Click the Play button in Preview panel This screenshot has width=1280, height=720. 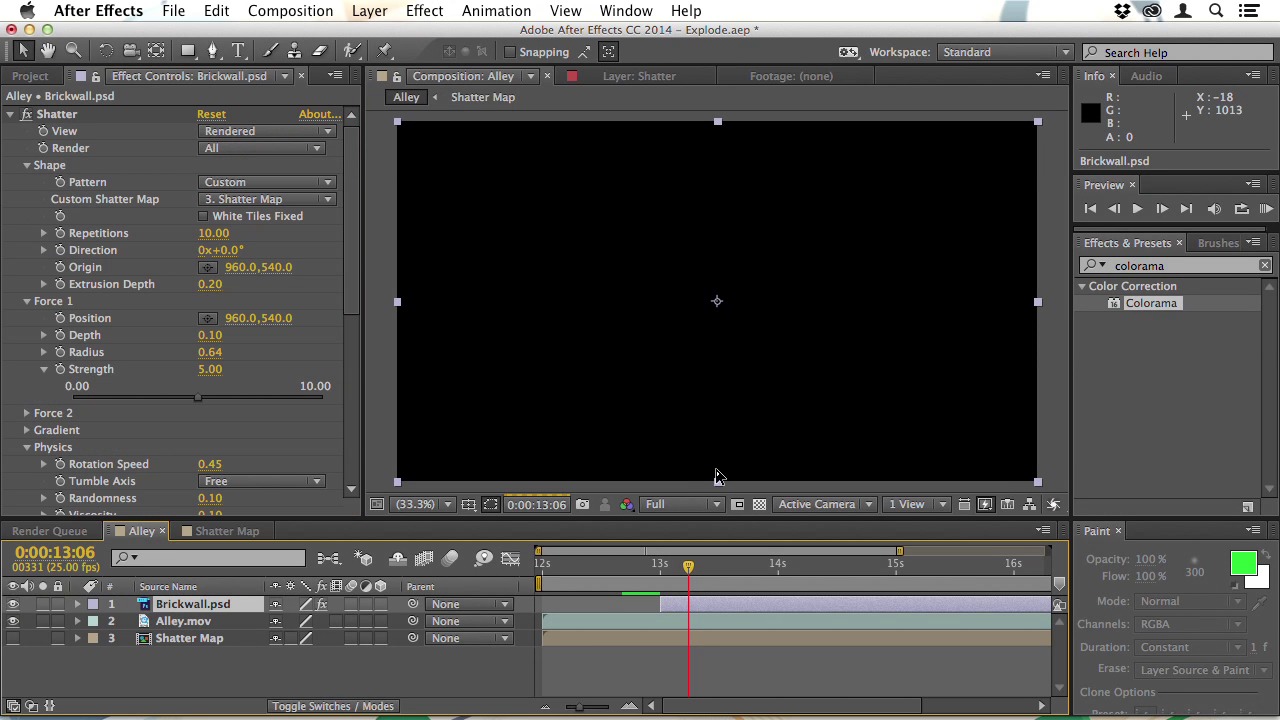coord(1137,209)
